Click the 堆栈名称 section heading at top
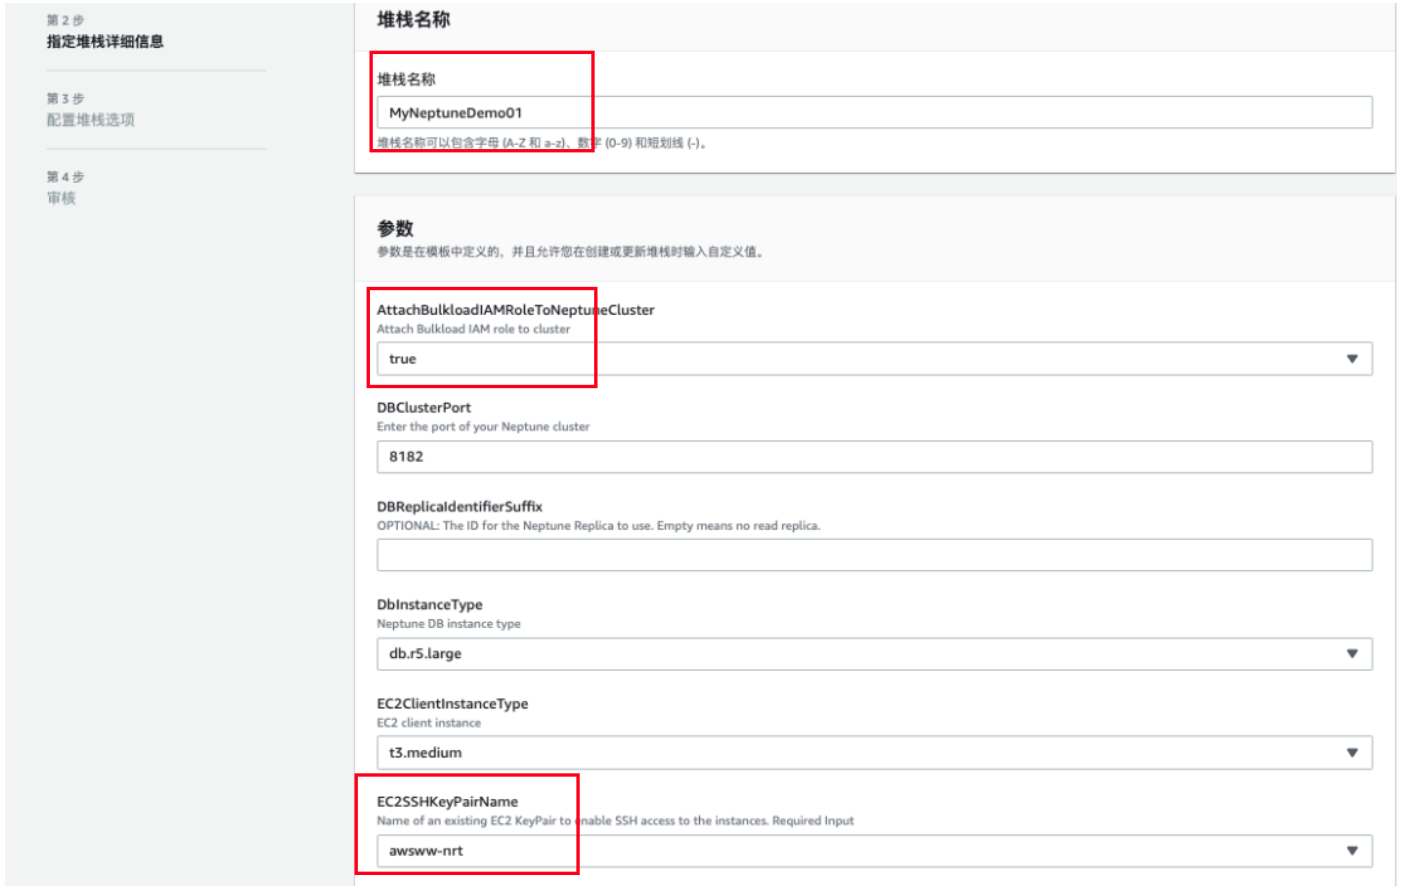1412x888 pixels. (413, 19)
